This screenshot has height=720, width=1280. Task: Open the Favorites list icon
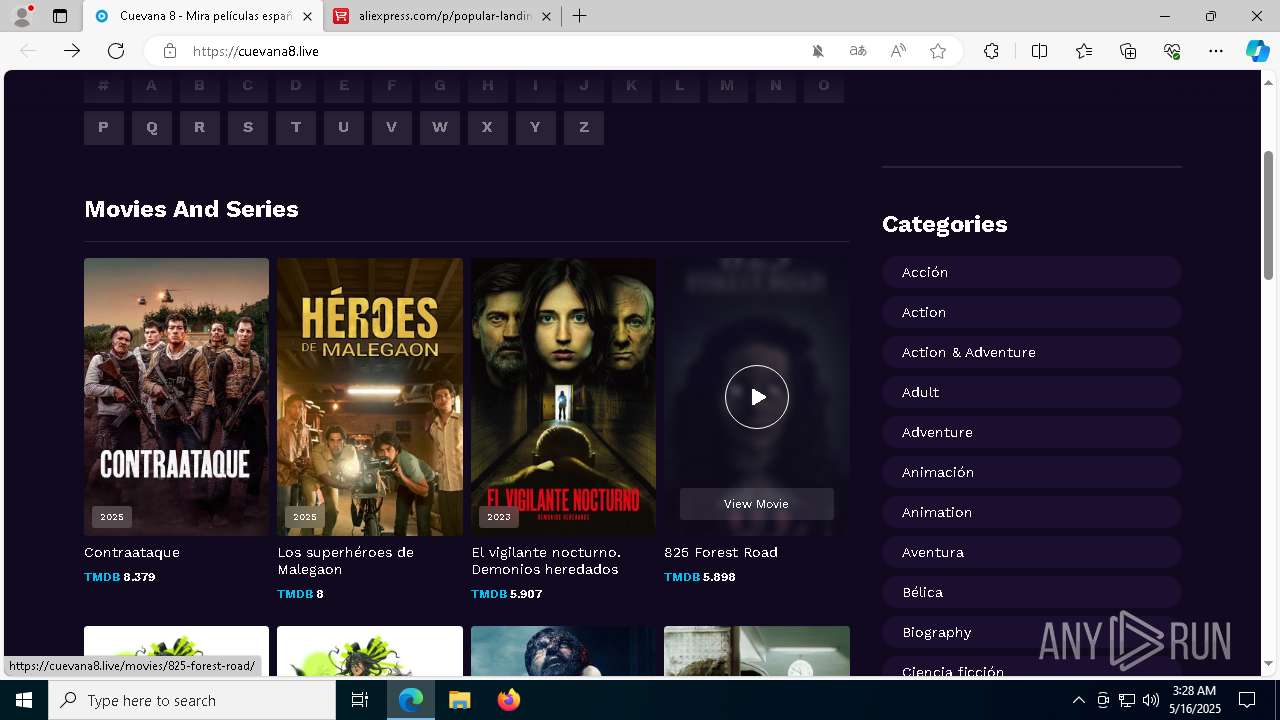tap(1084, 51)
